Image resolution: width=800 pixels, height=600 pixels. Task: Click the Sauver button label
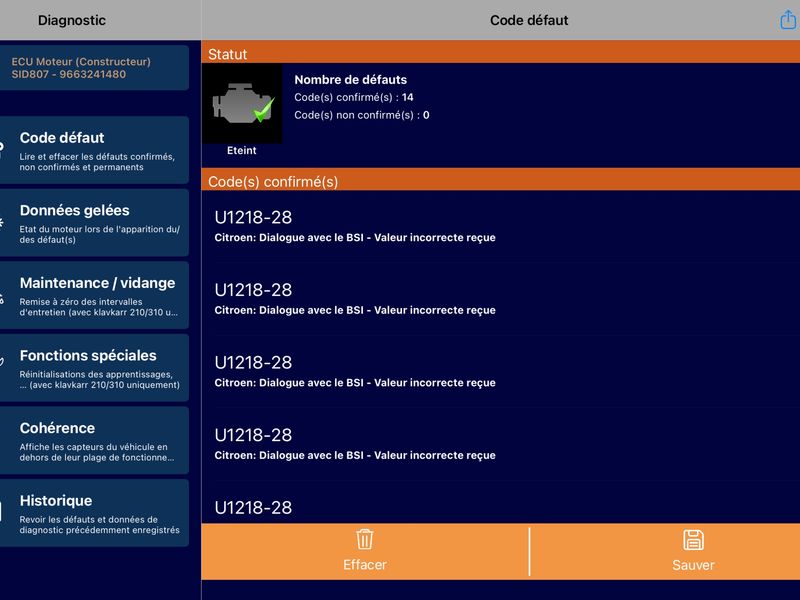pos(693,565)
